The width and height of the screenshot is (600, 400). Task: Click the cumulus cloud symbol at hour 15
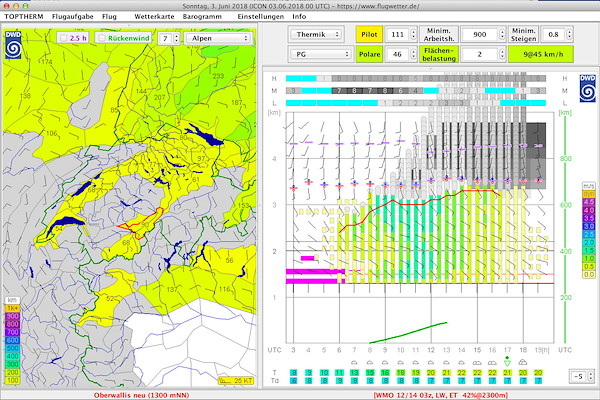(477, 362)
